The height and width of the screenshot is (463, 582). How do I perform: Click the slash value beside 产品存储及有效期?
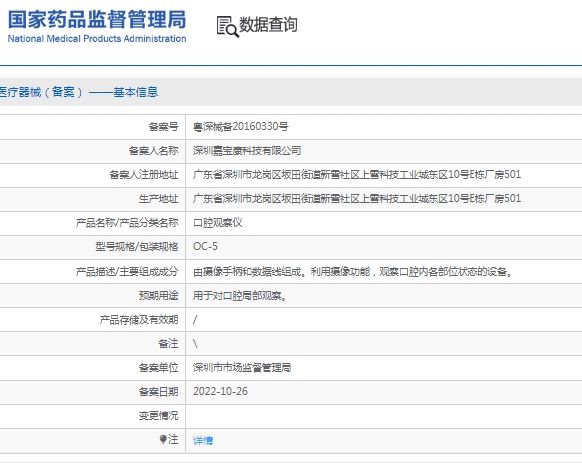click(195, 320)
